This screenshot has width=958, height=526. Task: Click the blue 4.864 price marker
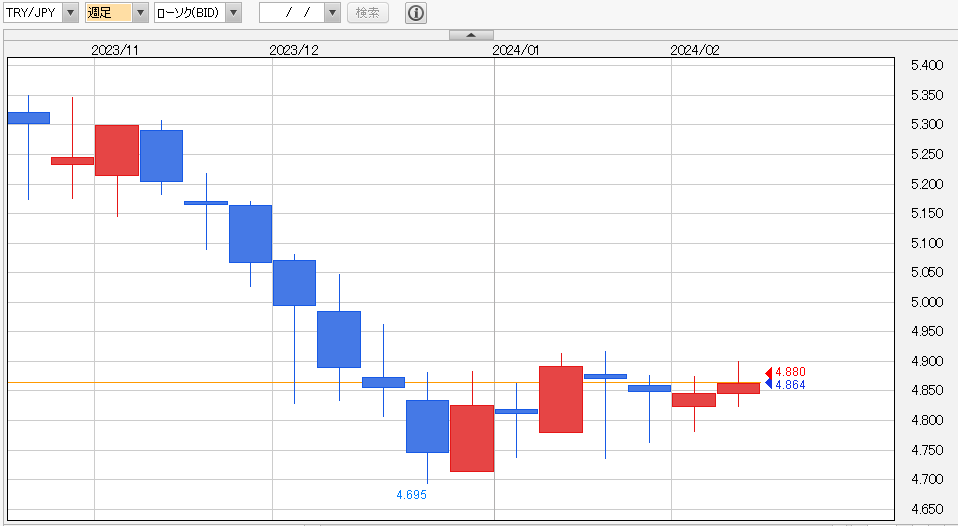pyautogui.click(x=786, y=384)
